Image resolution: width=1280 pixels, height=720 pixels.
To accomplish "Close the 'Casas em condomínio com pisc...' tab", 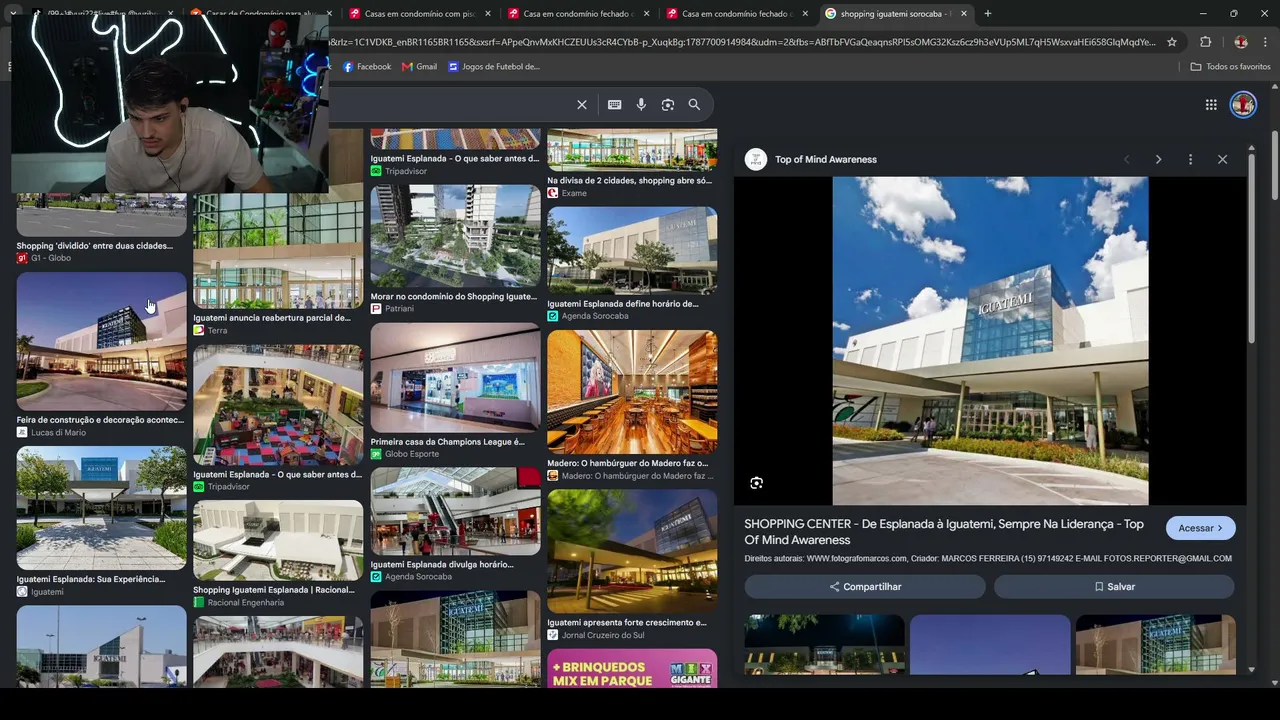I will (x=487, y=14).
